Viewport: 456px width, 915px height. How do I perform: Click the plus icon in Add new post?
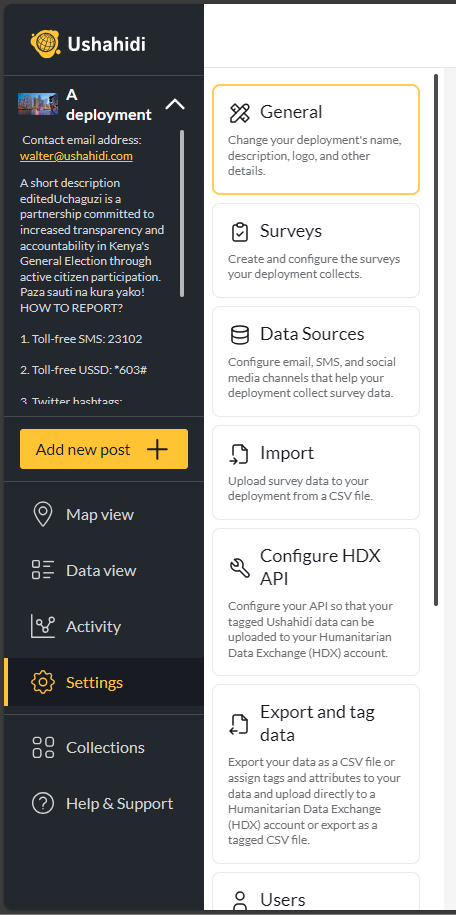[x=157, y=449]
